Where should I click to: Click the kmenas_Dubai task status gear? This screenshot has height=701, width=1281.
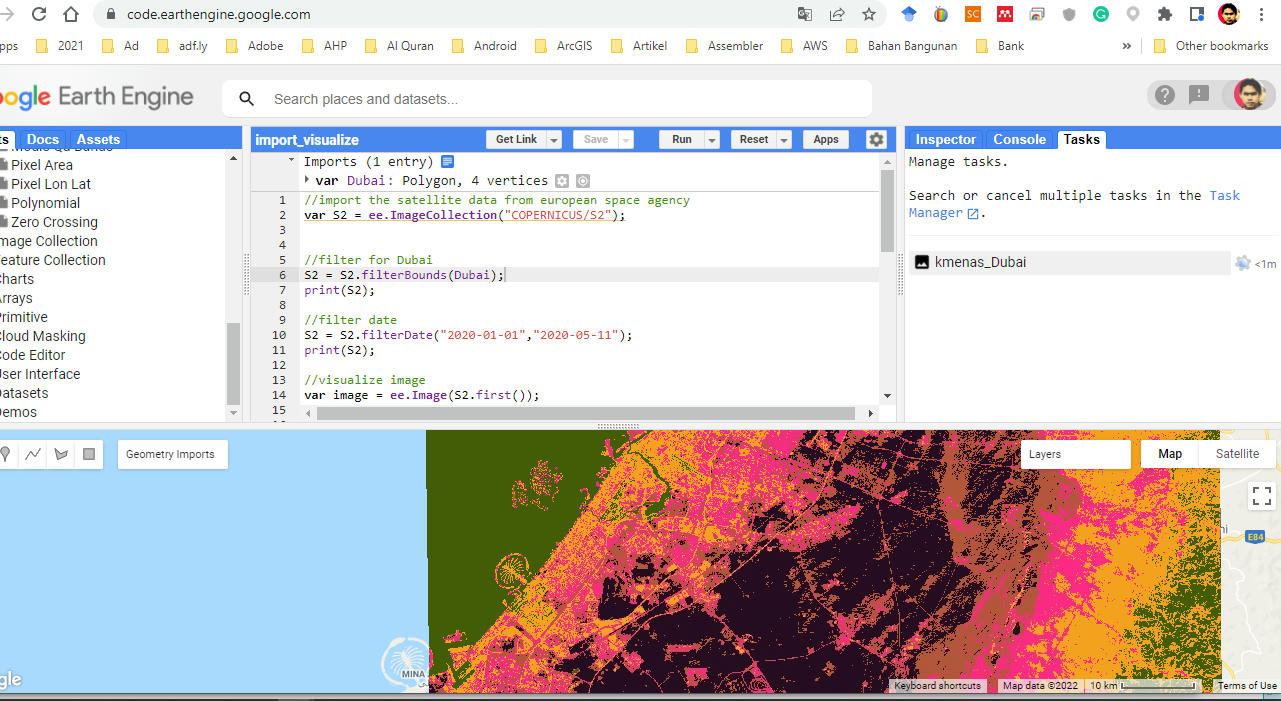1242,263
